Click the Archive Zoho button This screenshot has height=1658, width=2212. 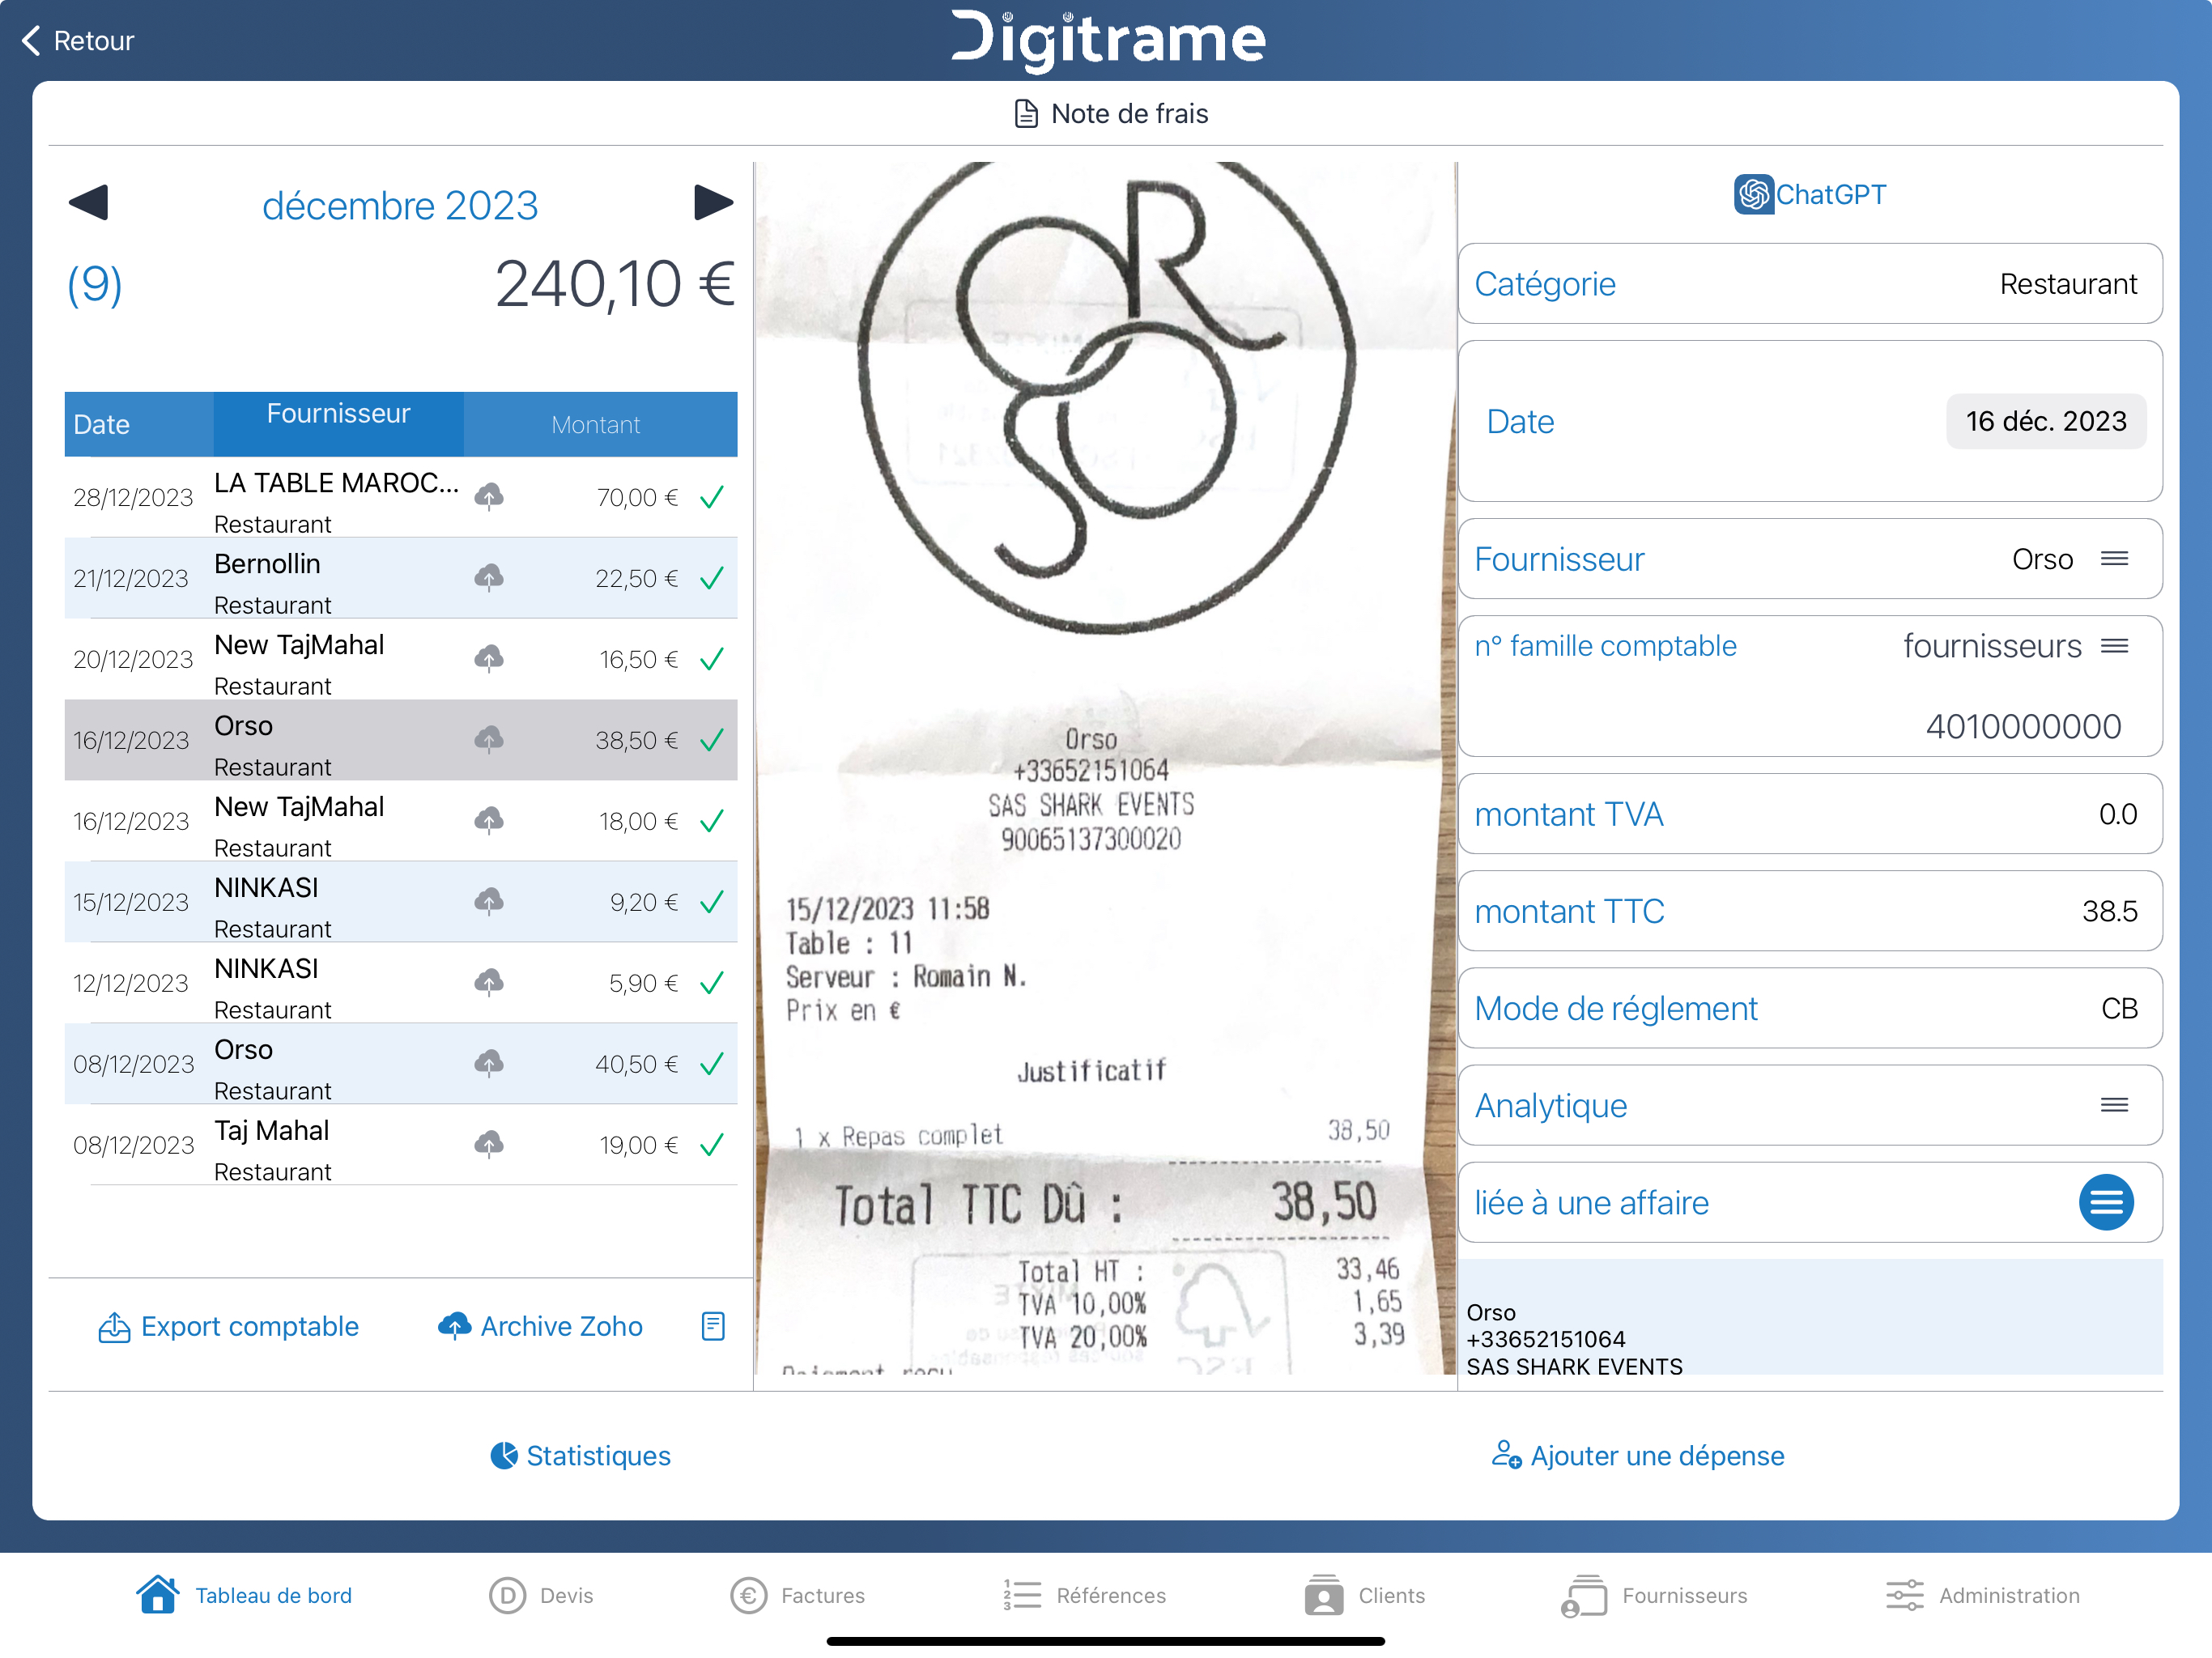coord(541,1326)
